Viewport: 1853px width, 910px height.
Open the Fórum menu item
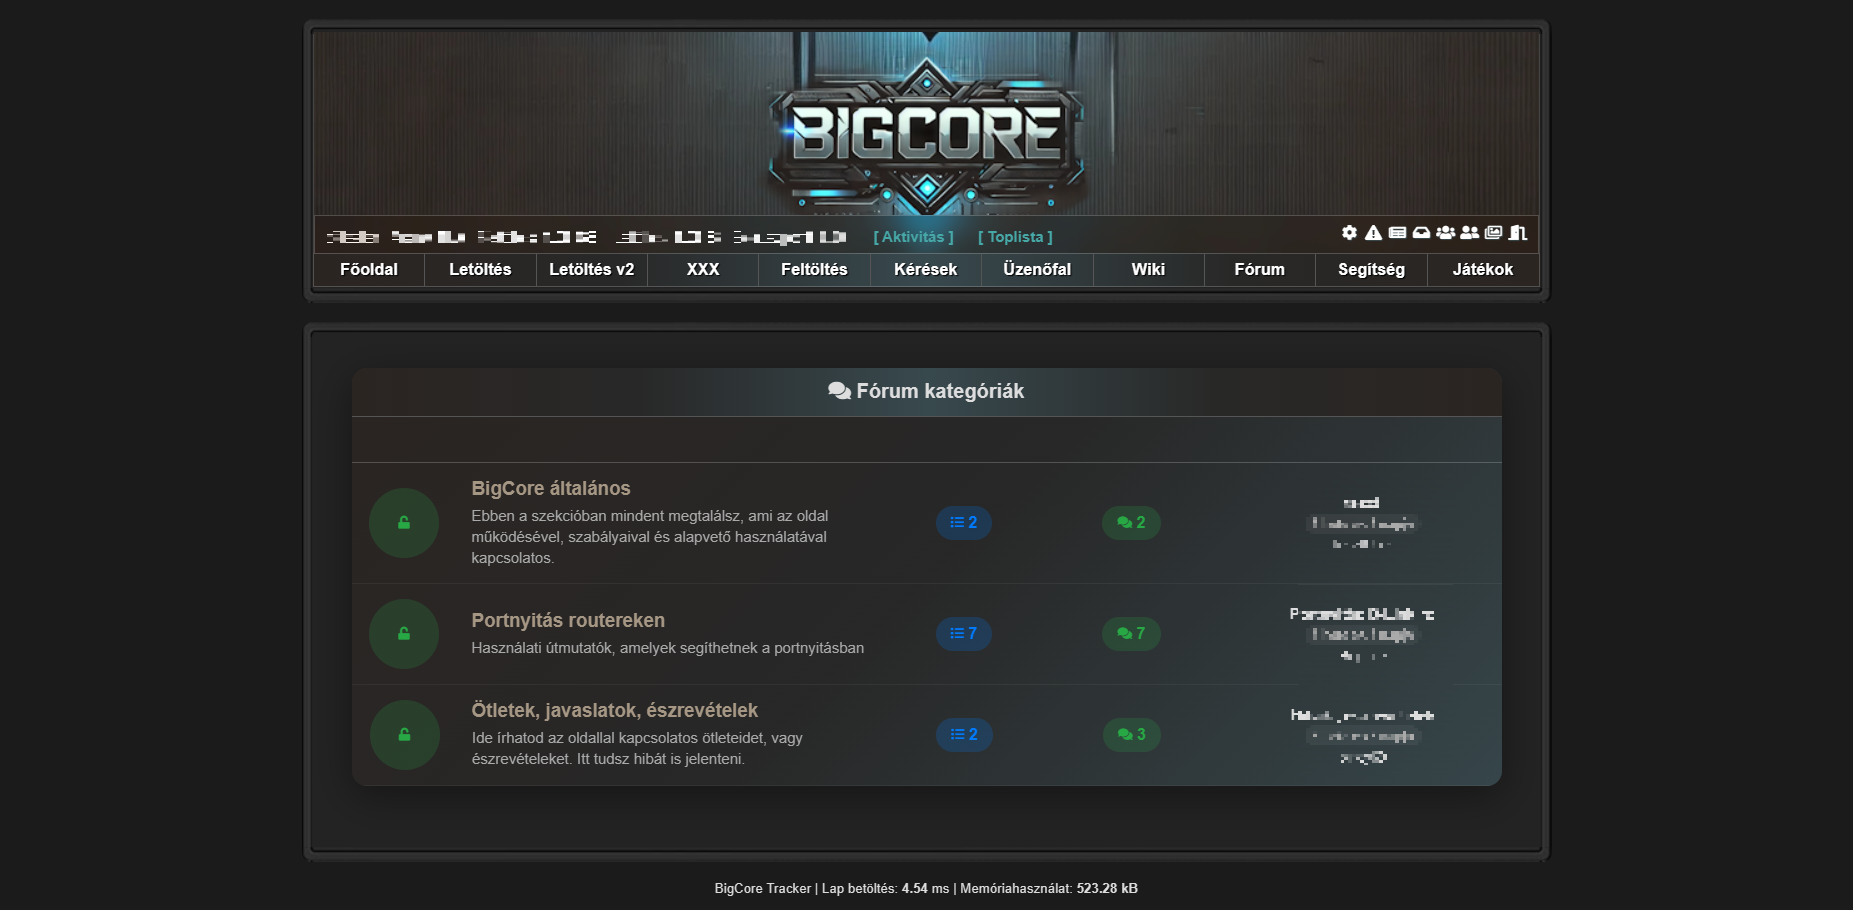pyautogui.click(x=1260, y=270)
